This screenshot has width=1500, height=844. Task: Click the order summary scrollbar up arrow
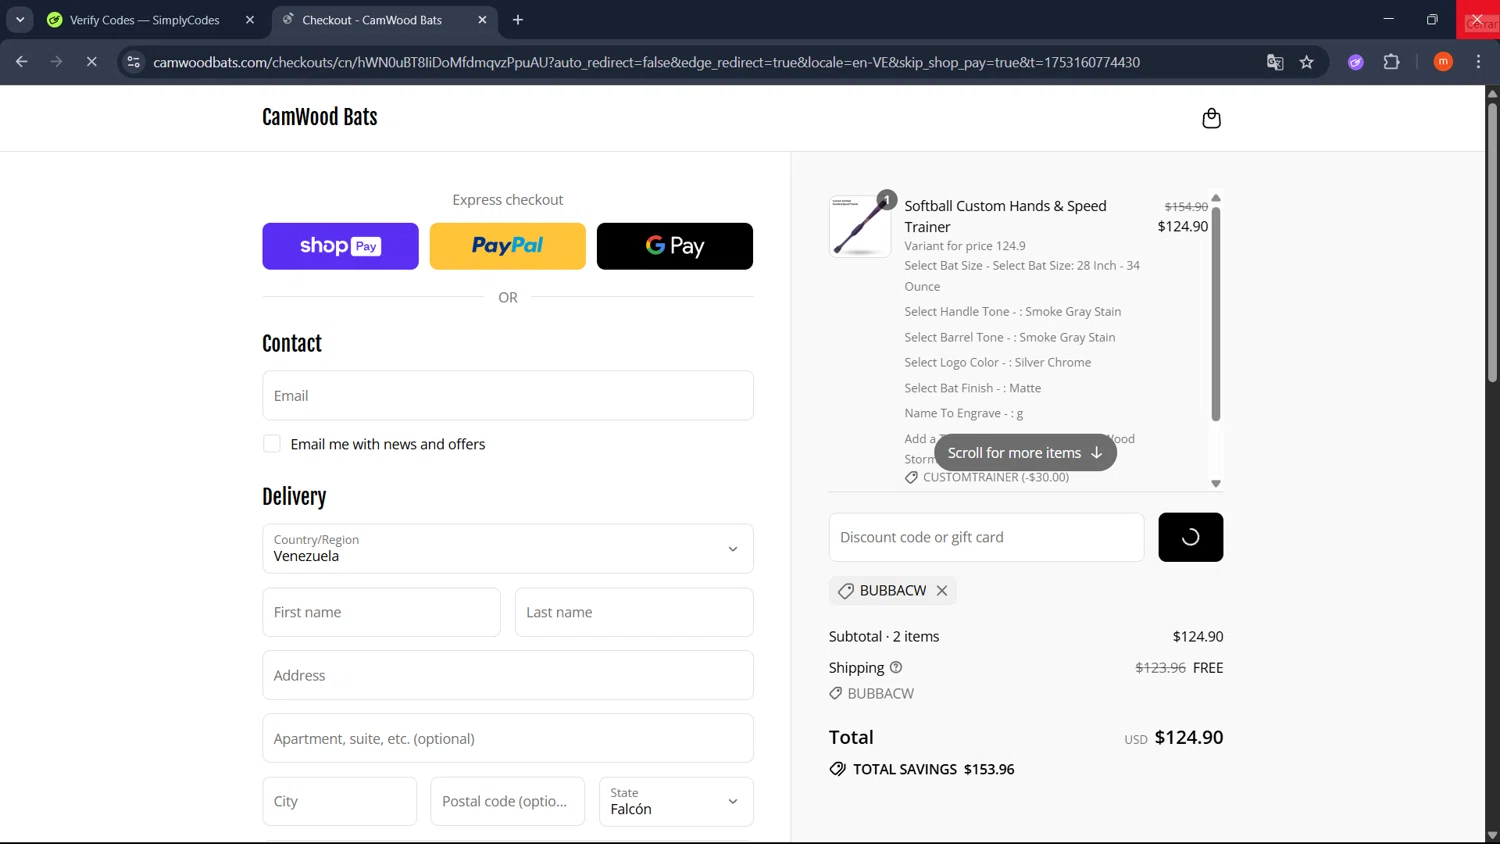pos(1216,198)
